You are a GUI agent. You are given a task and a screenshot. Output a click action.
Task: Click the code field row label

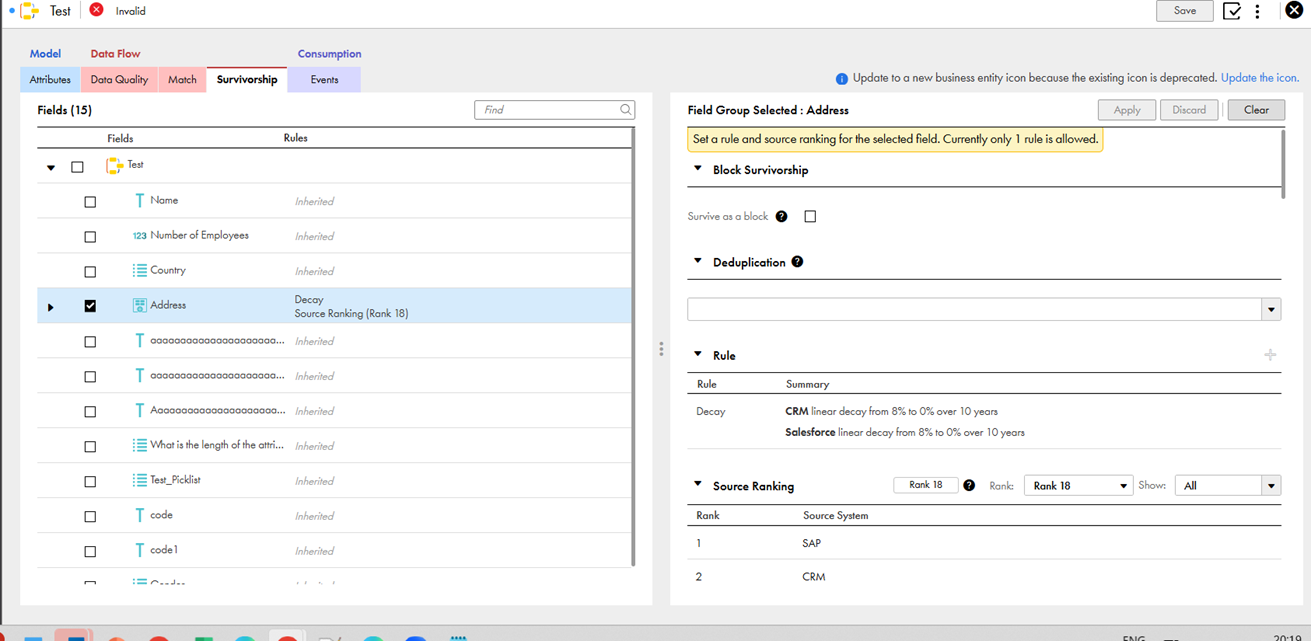161,515
